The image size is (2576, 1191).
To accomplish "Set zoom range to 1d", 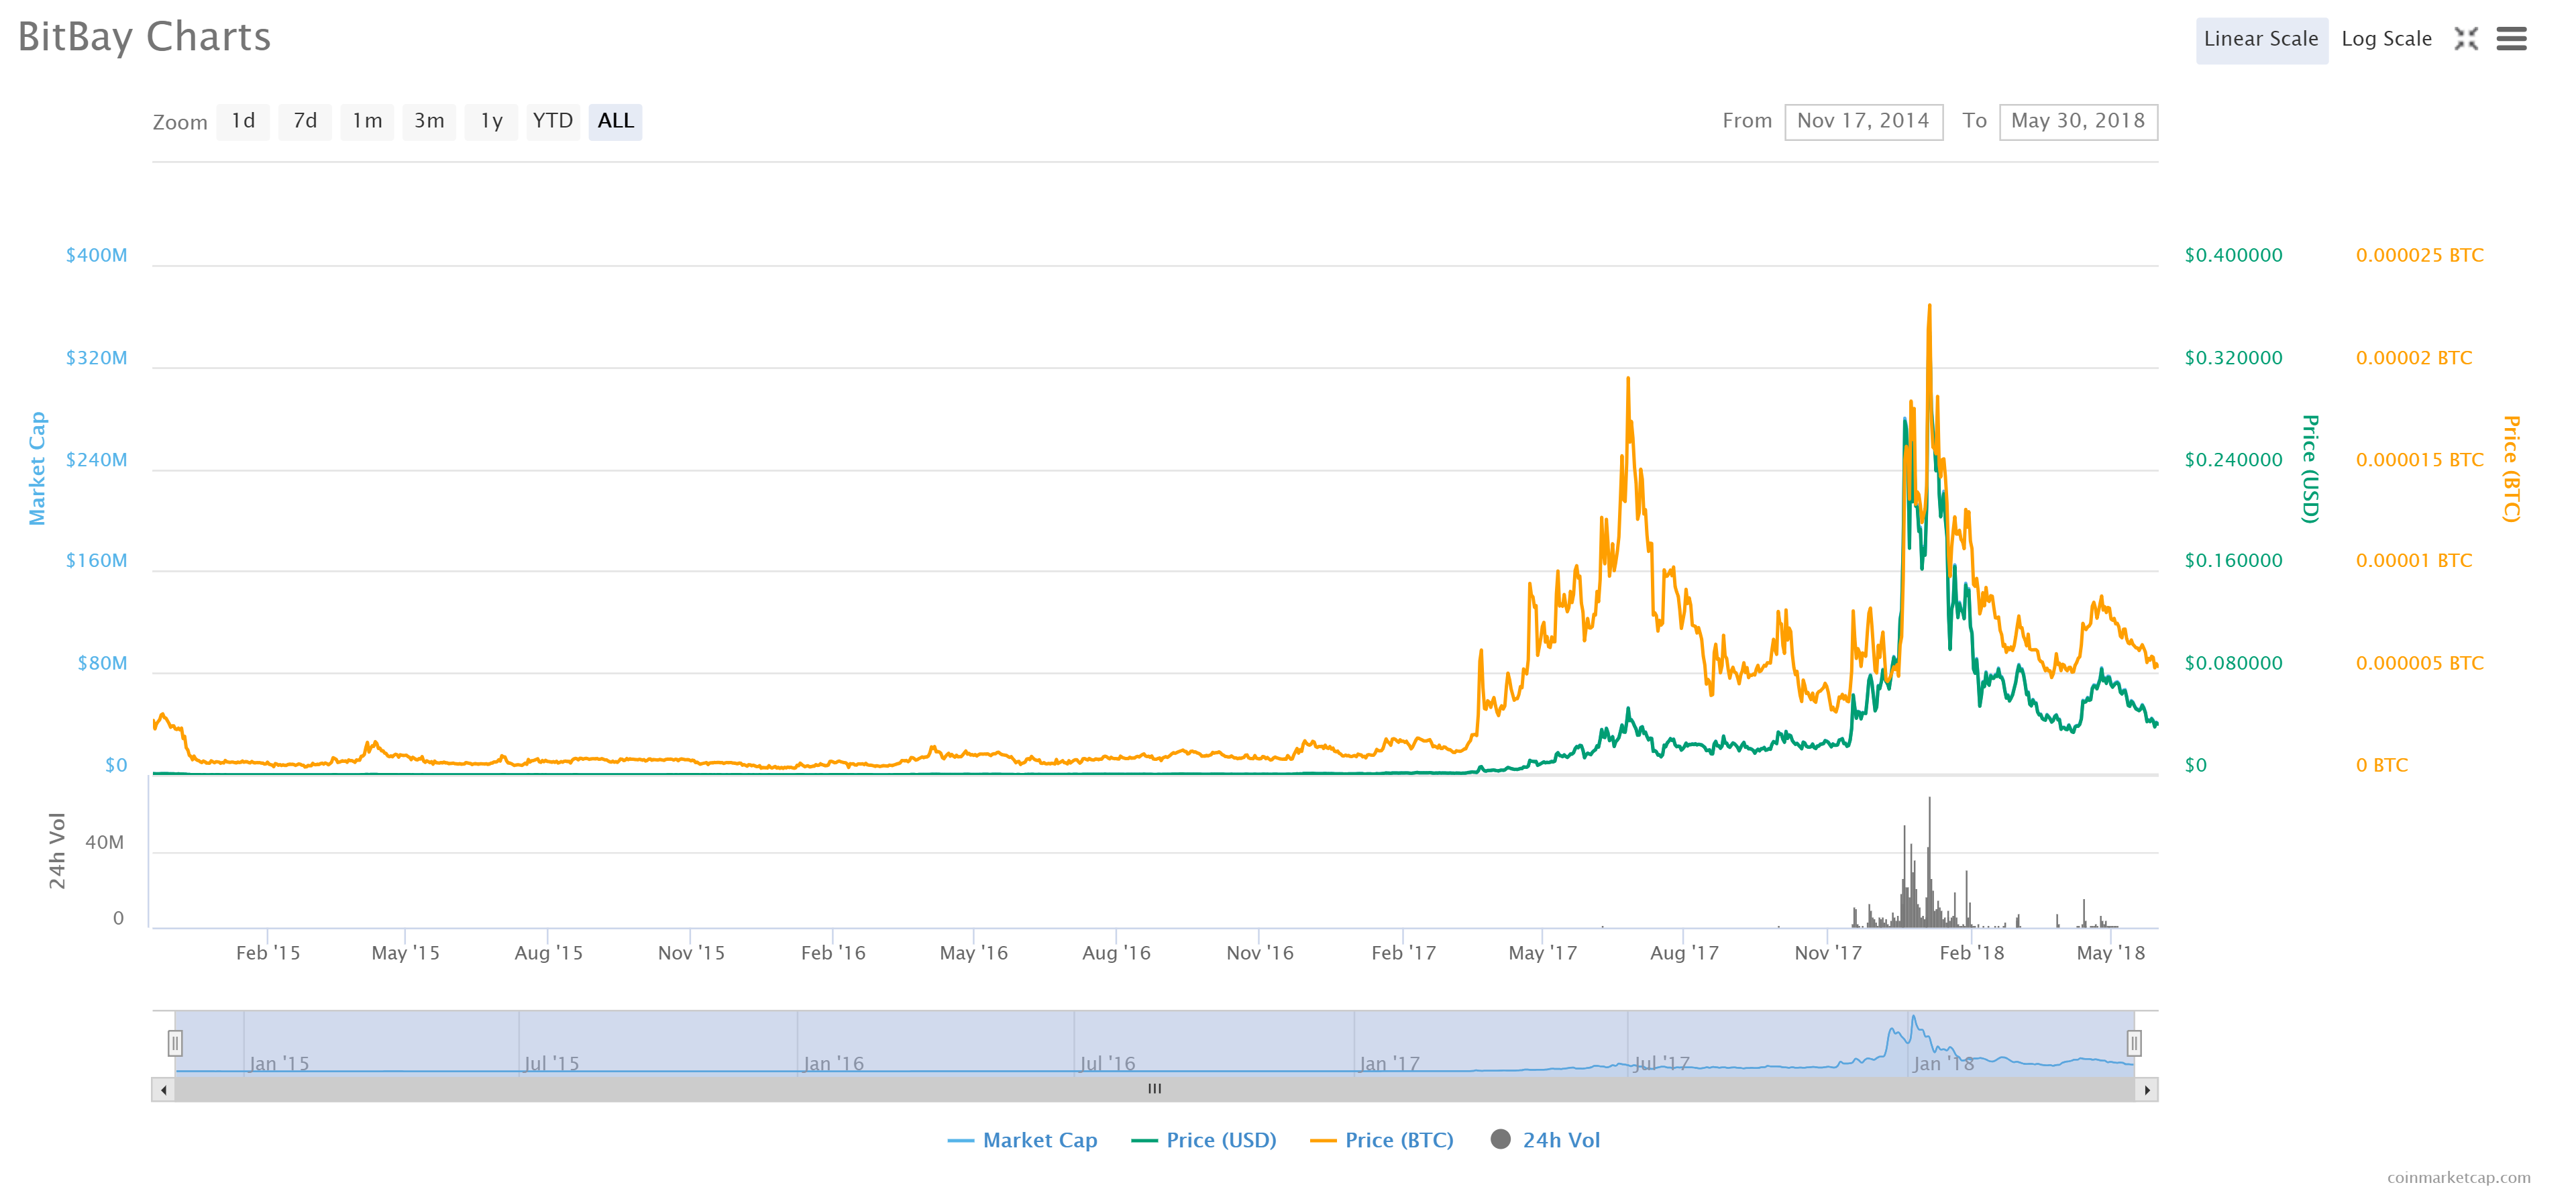I will tap(243, 121).
